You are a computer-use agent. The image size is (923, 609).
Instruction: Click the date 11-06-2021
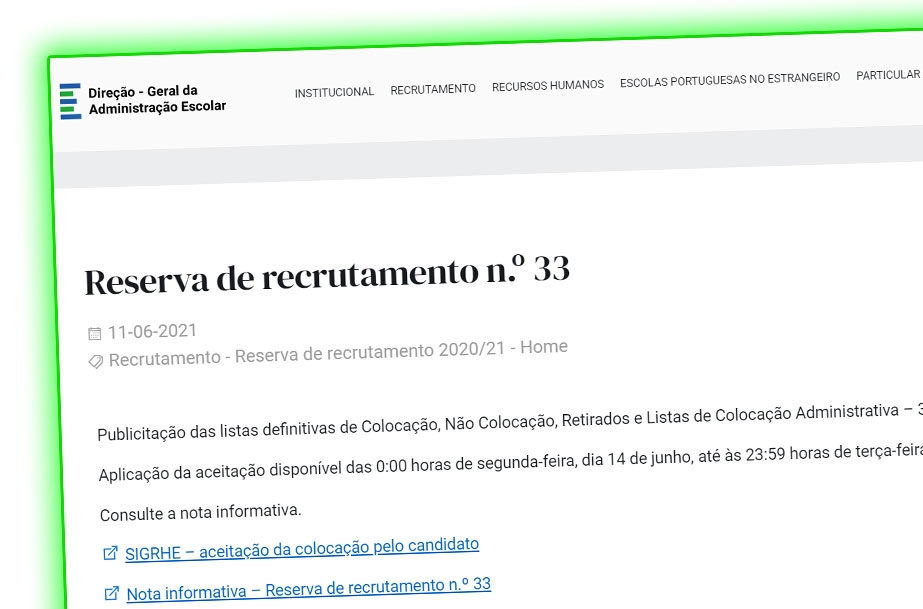click(x=152, y=330)
